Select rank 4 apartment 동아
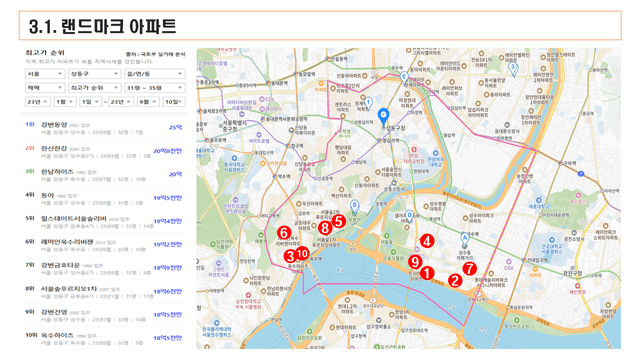Screen dimensions: 640x360 (104, 198)
